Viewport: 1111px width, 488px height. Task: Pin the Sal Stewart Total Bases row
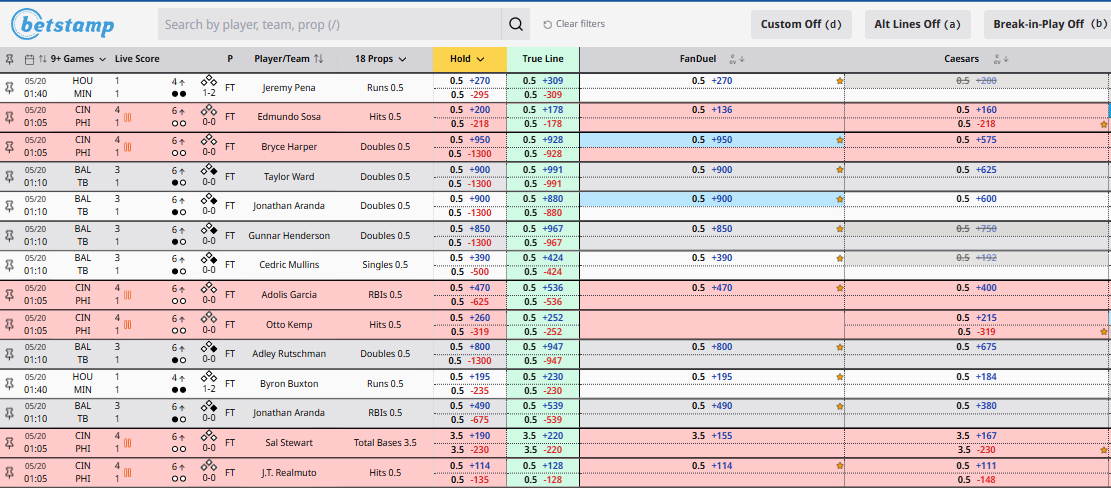(9, 443)
